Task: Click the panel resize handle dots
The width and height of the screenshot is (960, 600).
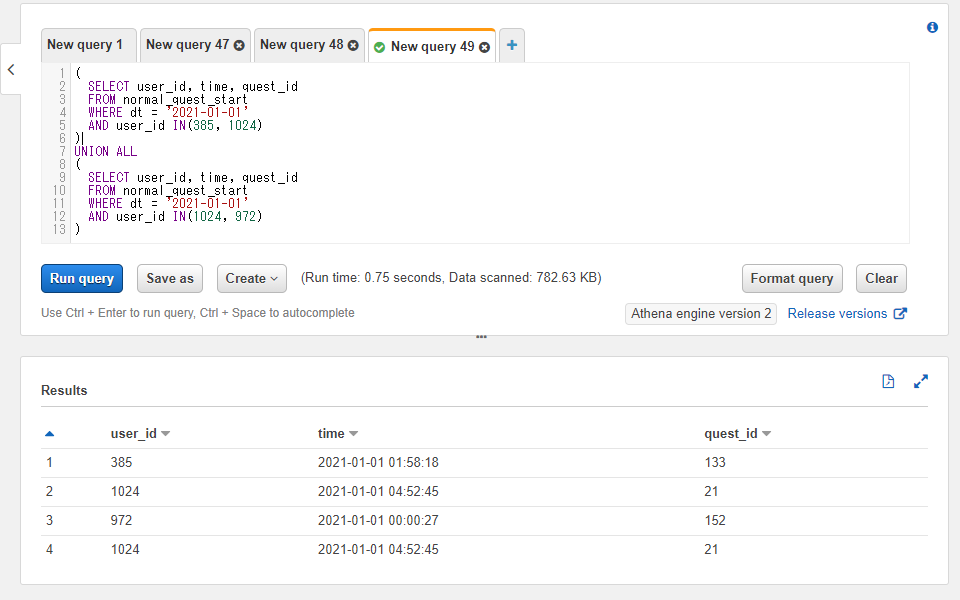Action: click(481, 337)
